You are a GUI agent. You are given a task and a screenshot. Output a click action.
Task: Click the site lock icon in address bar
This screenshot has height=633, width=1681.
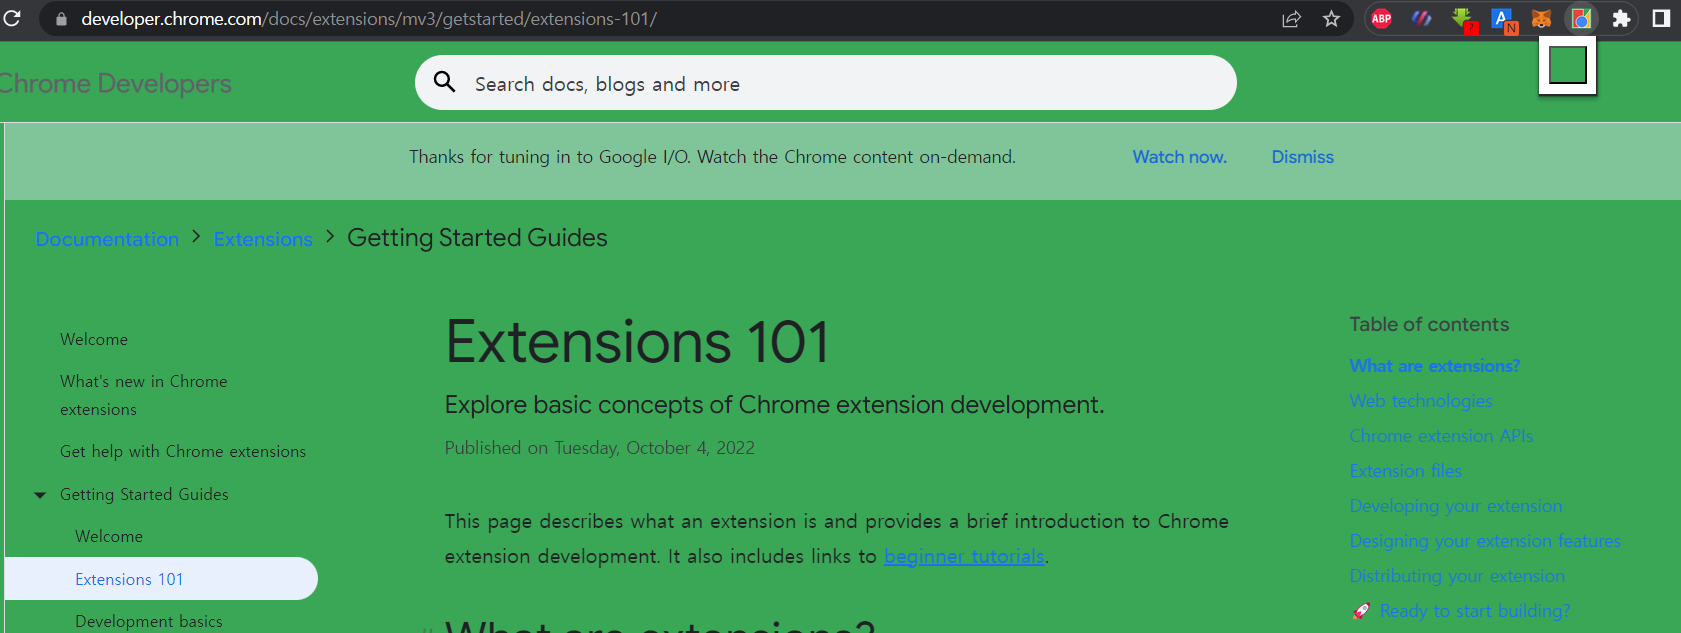click(61, 19)
